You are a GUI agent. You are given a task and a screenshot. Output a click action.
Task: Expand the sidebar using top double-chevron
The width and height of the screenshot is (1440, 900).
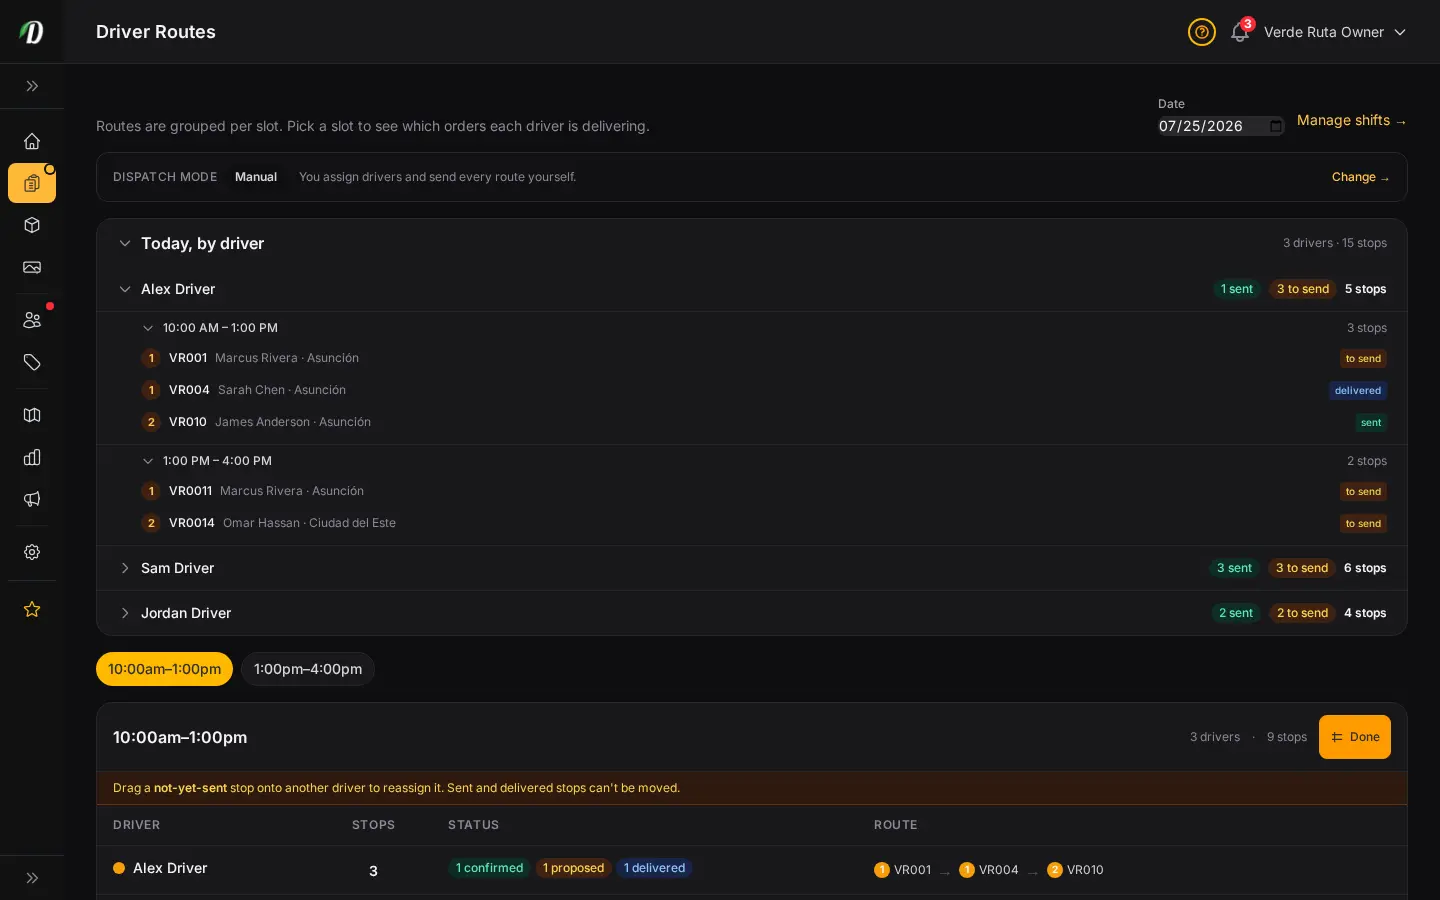click(32, 86)
